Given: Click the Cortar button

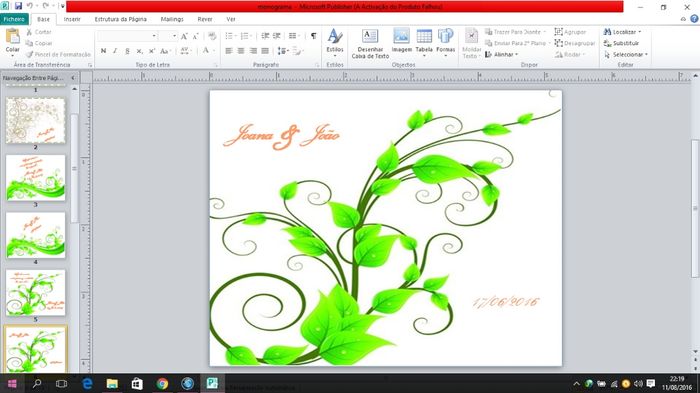Looking at the screenshot, I should click(x=38, y=32).
